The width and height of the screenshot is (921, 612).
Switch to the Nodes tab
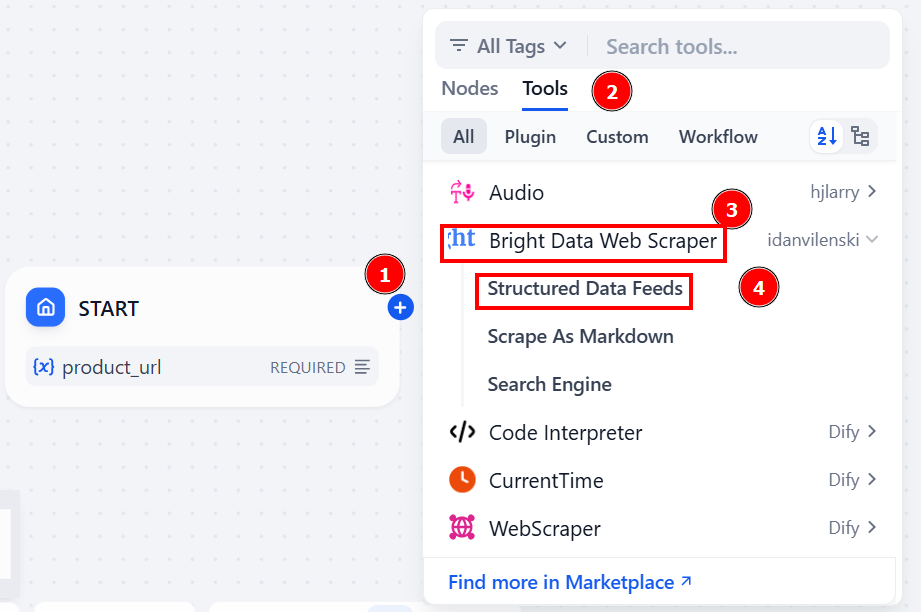[x=470, y=89]
